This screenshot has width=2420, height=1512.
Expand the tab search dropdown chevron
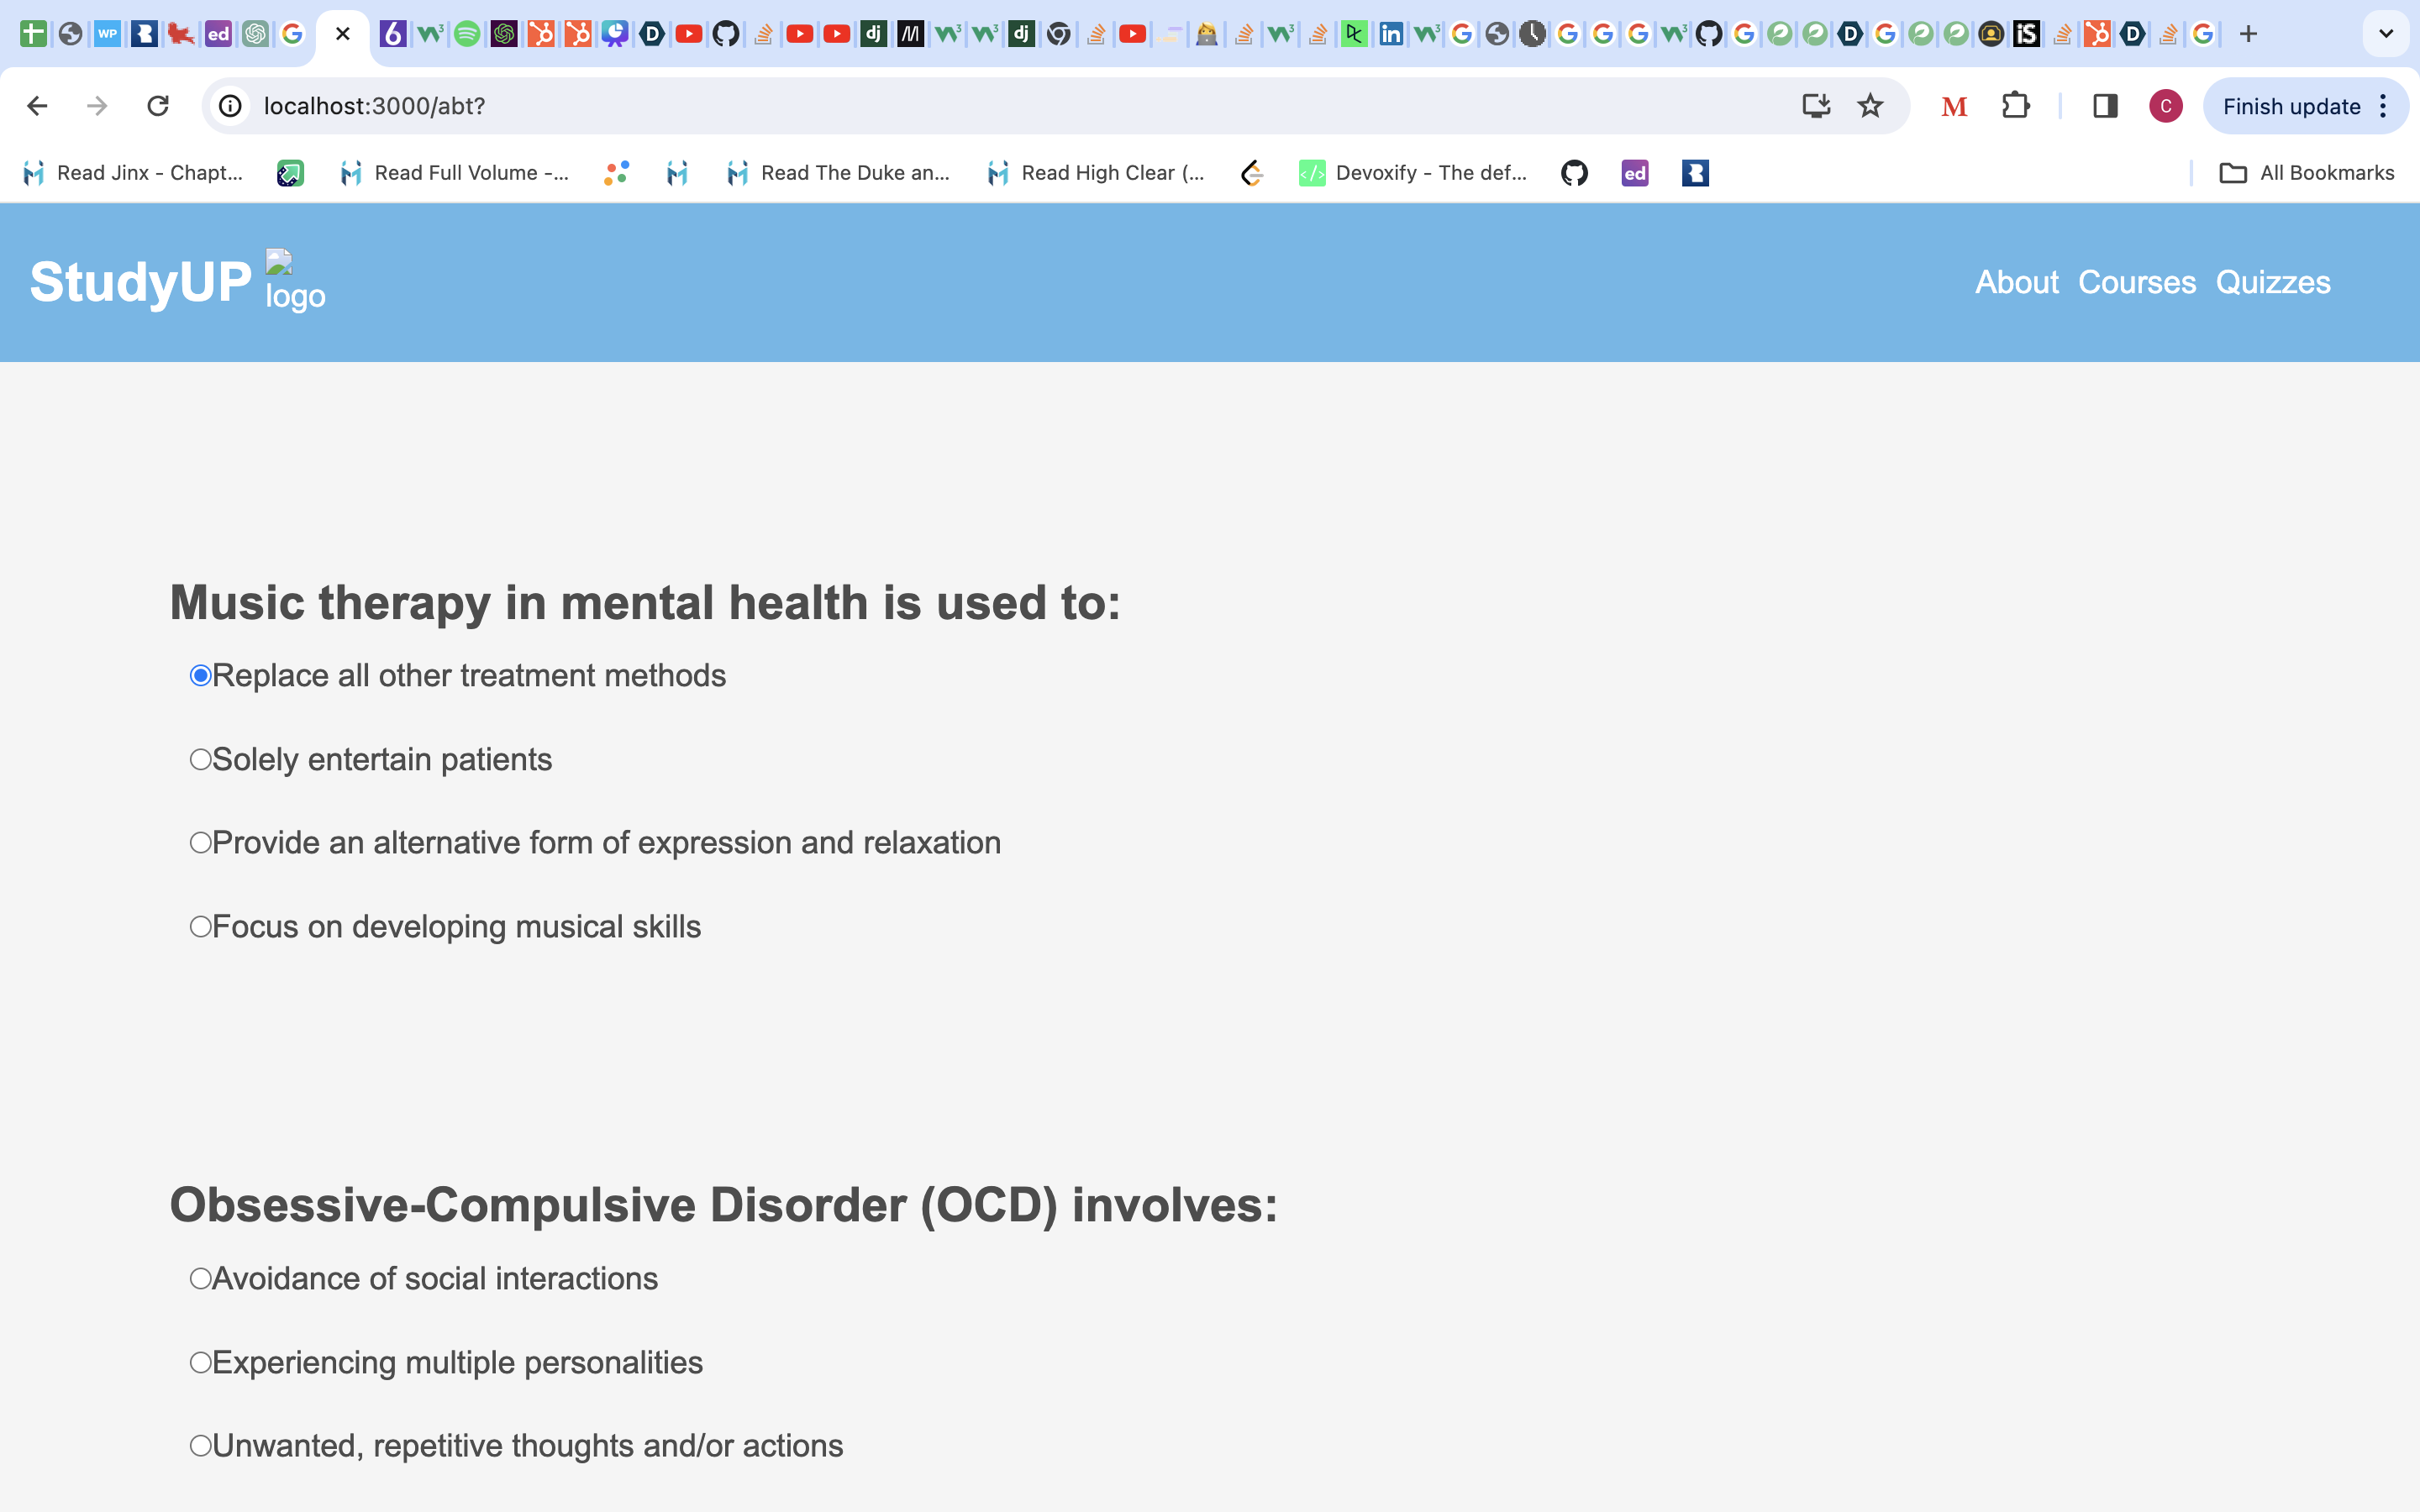[x=2386, y=34]
